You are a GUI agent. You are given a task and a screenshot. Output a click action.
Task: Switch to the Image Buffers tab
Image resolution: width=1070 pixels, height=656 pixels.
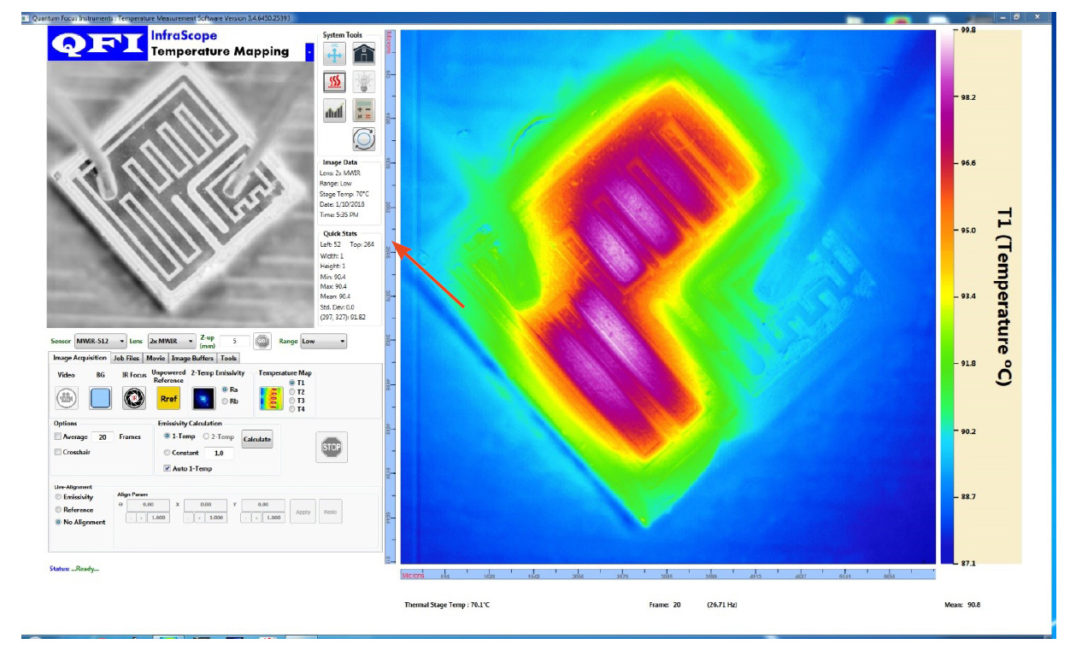click(191, 356)
